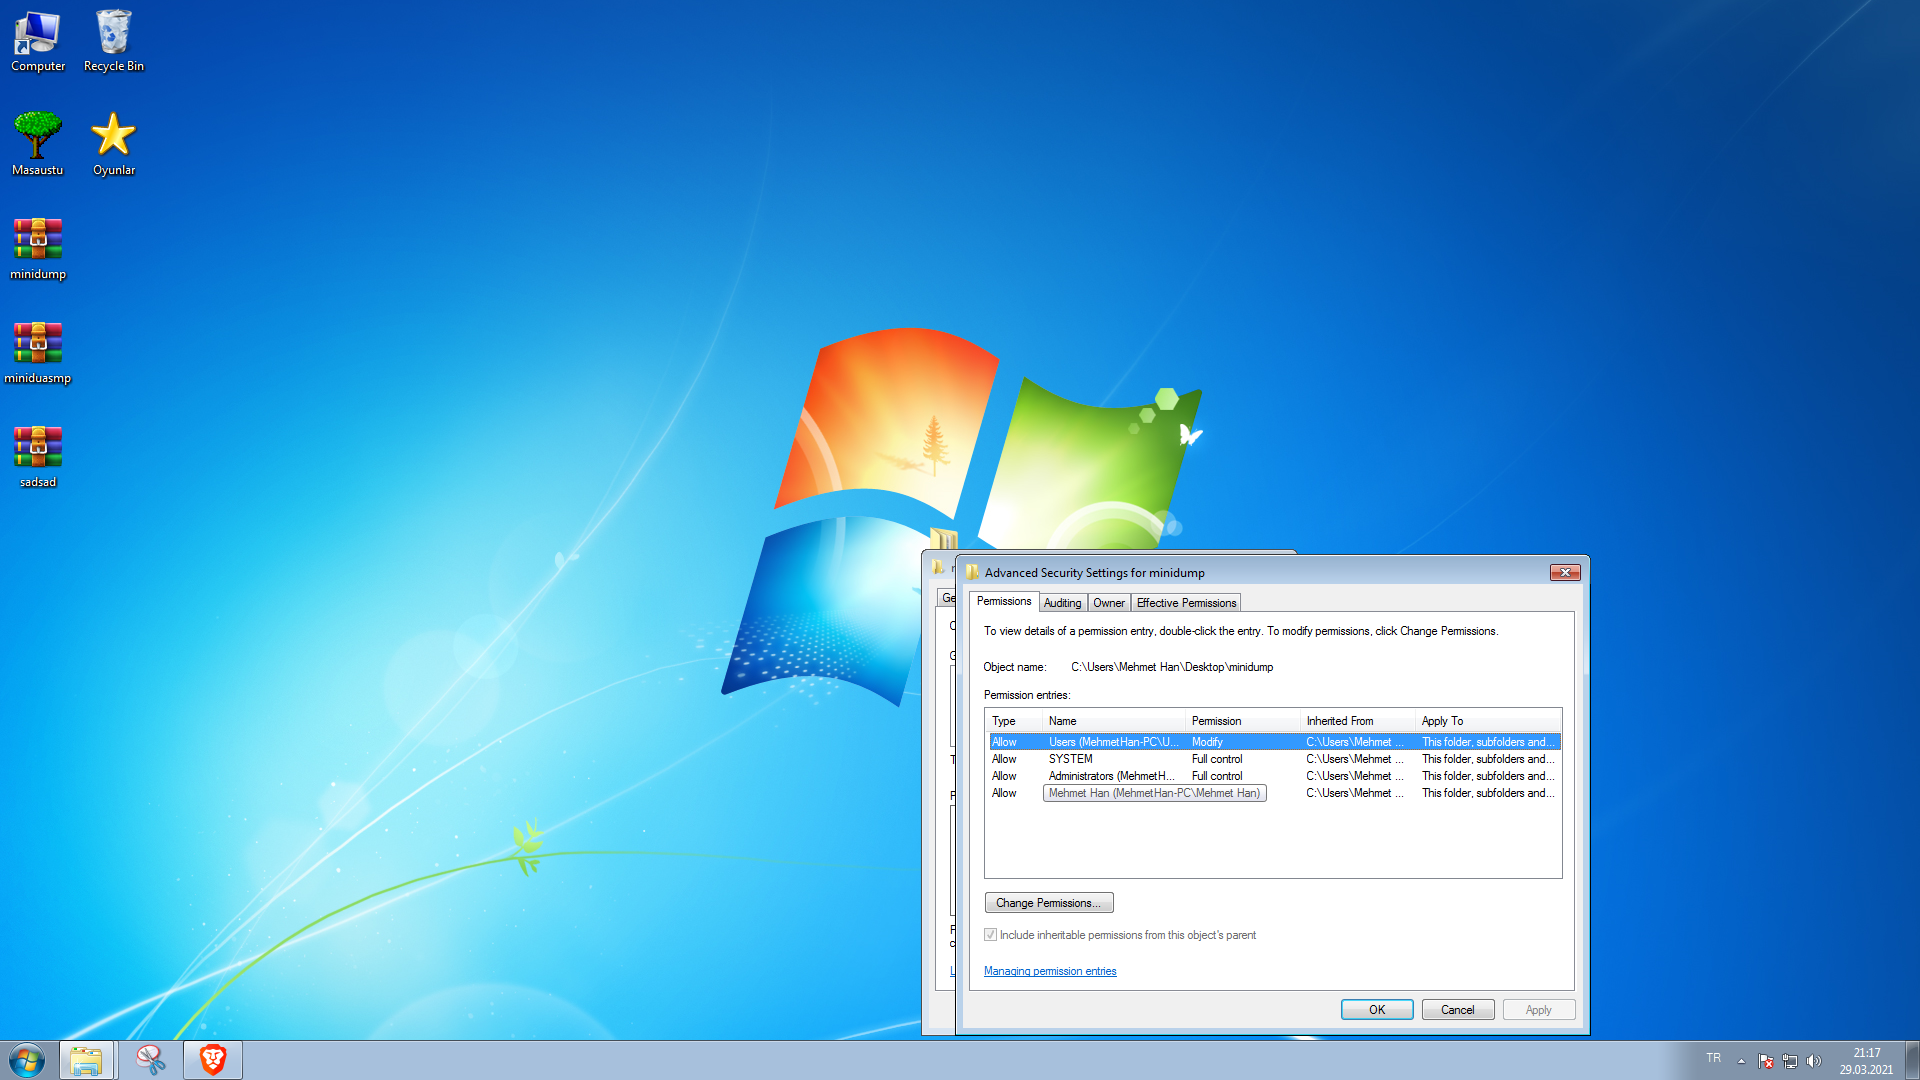
Task: Show hidden tray icons arrow
Action: click(x=1741, y=1061)
